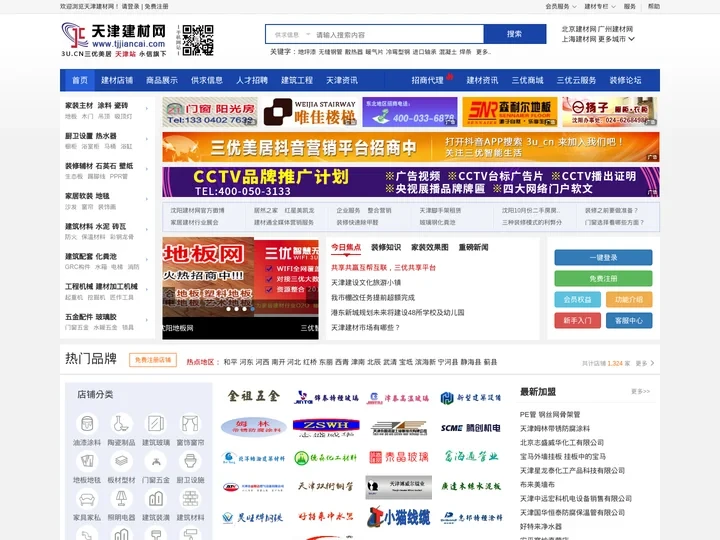Open the 照明电器 lamp category icon
Viewport: 720px width, 540px height.
[x=121, y=499]
